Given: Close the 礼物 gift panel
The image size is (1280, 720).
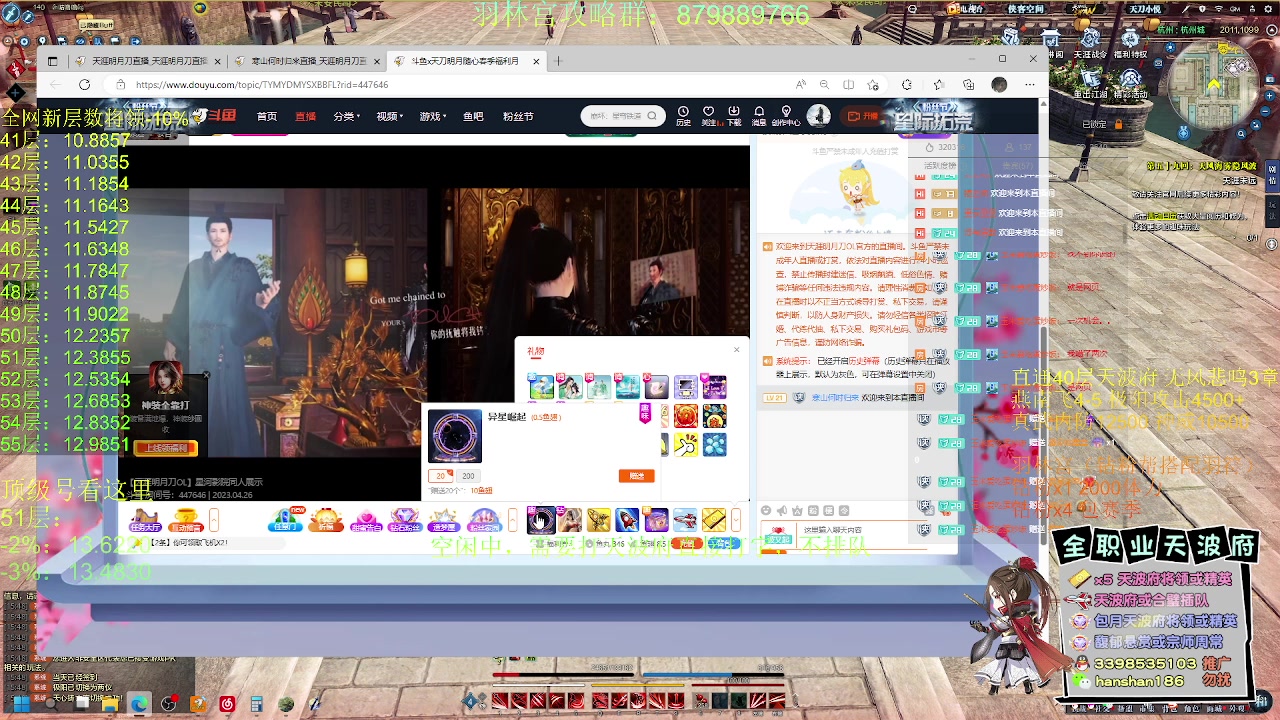Looking at the screenshot, I should point(737,350).
